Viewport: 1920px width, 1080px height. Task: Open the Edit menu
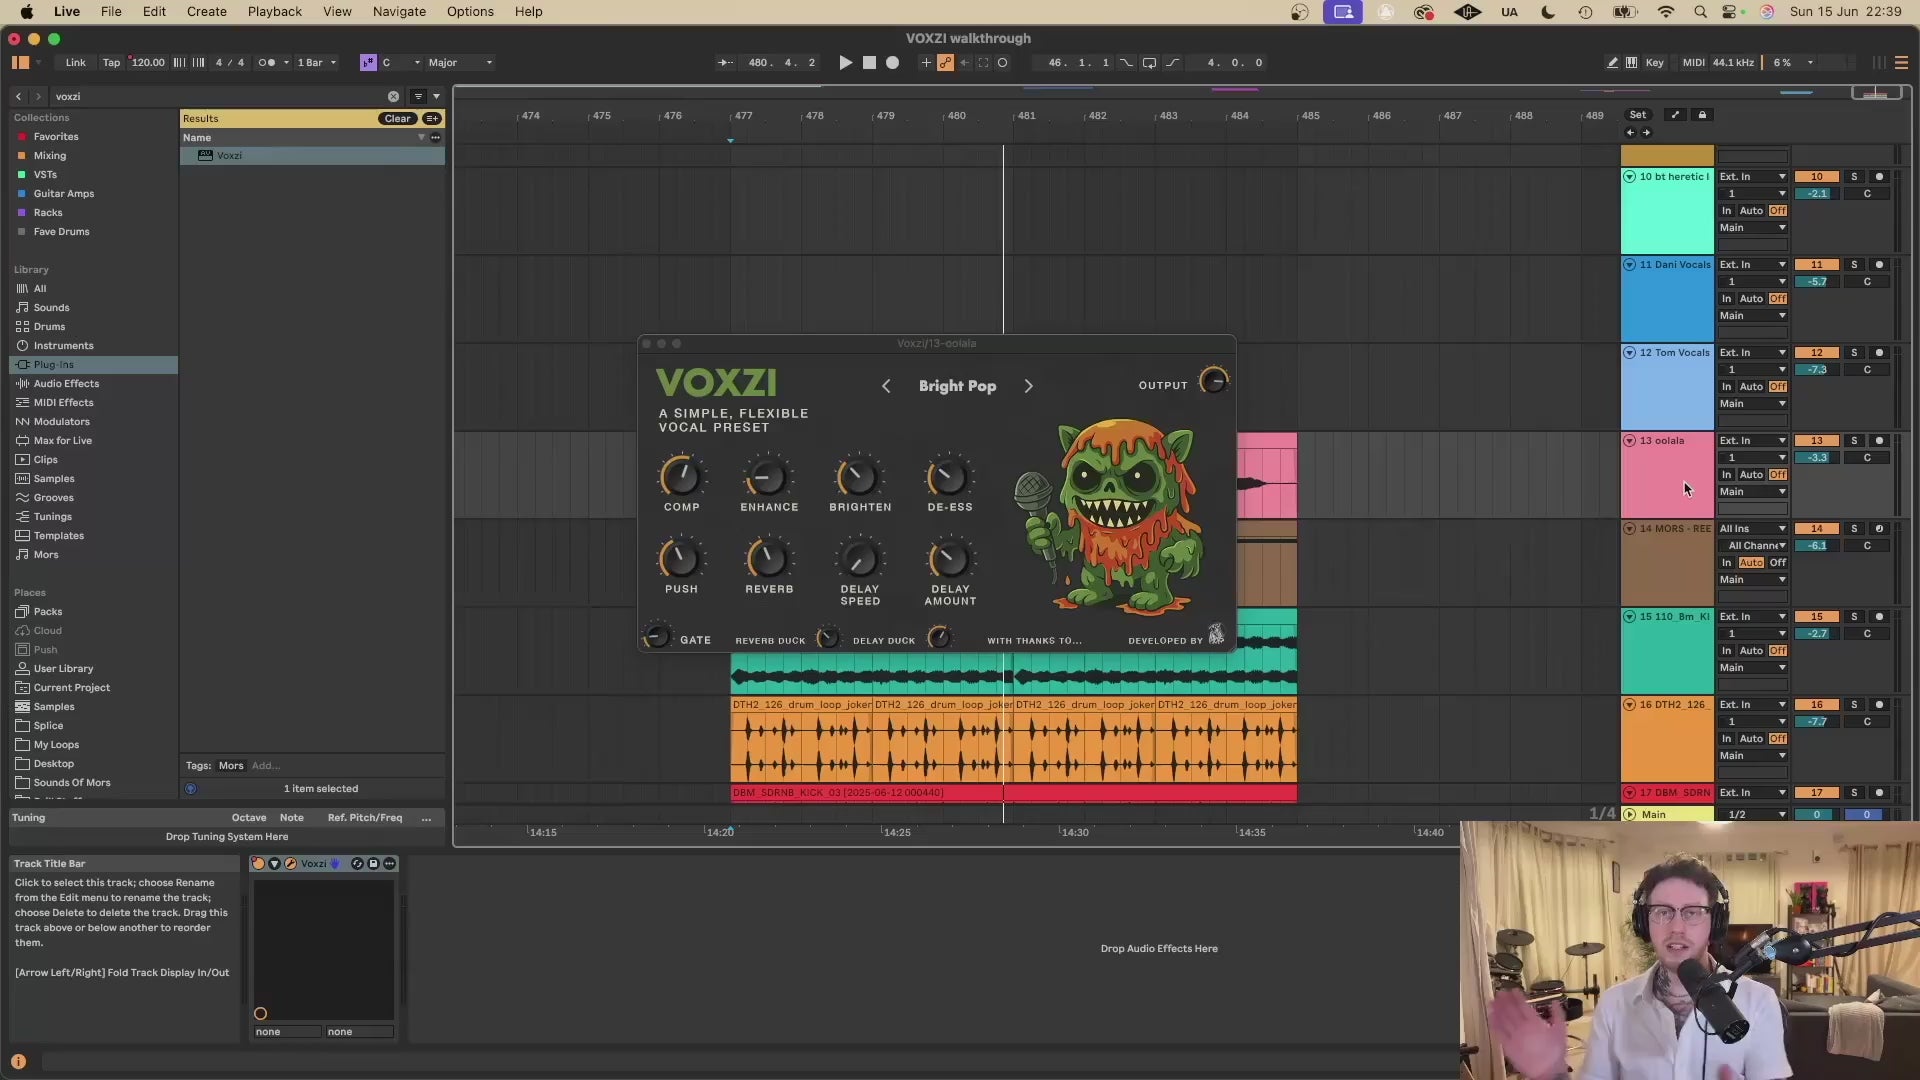pyautogui.click(x=154, y=11)
